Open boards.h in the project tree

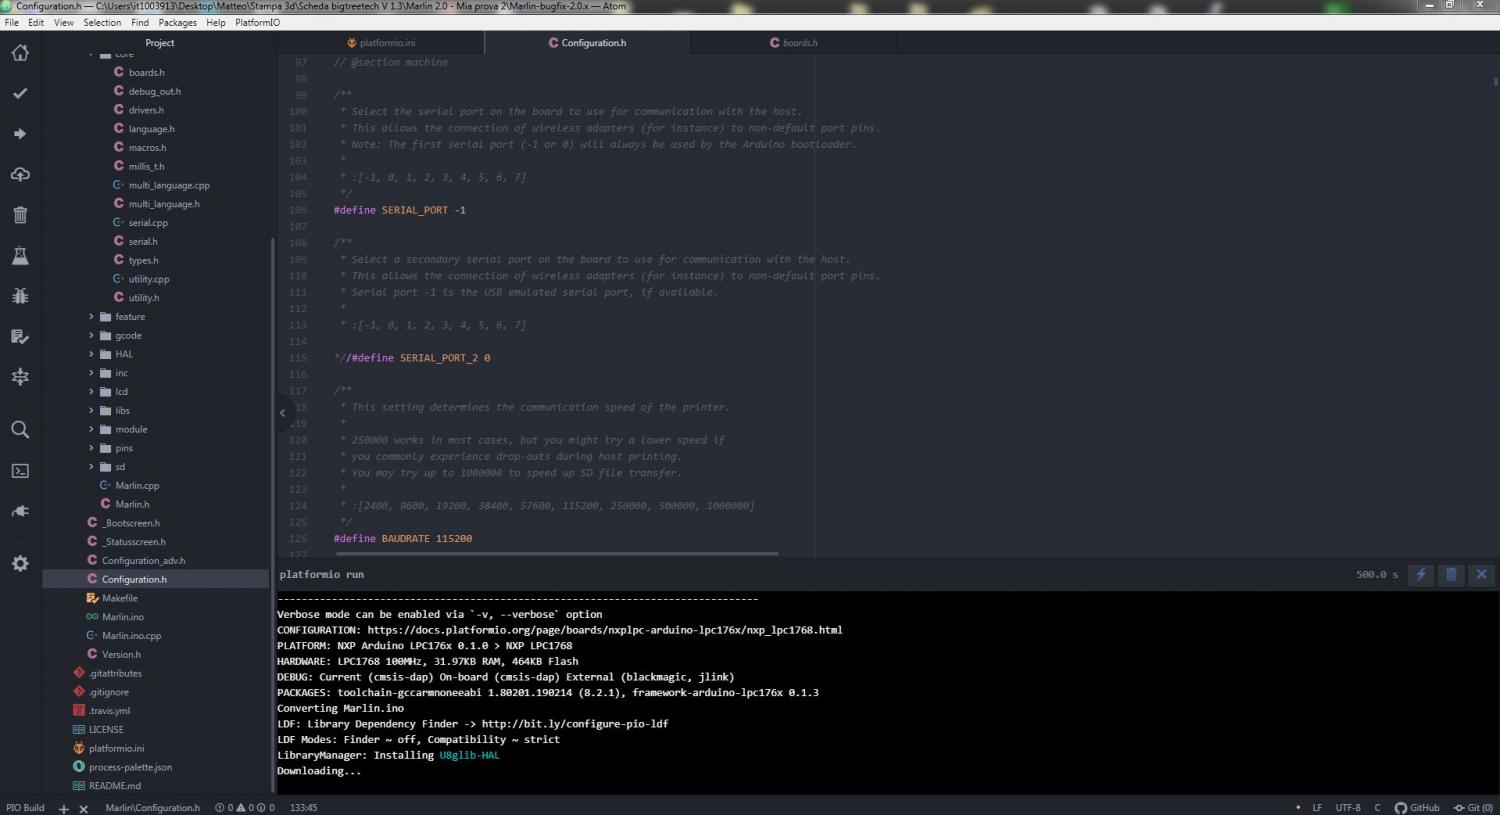tap(146, 73)
